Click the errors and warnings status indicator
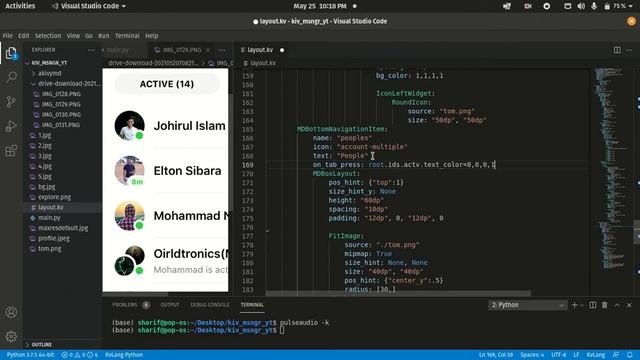640x360 pixels. (80, 355)
